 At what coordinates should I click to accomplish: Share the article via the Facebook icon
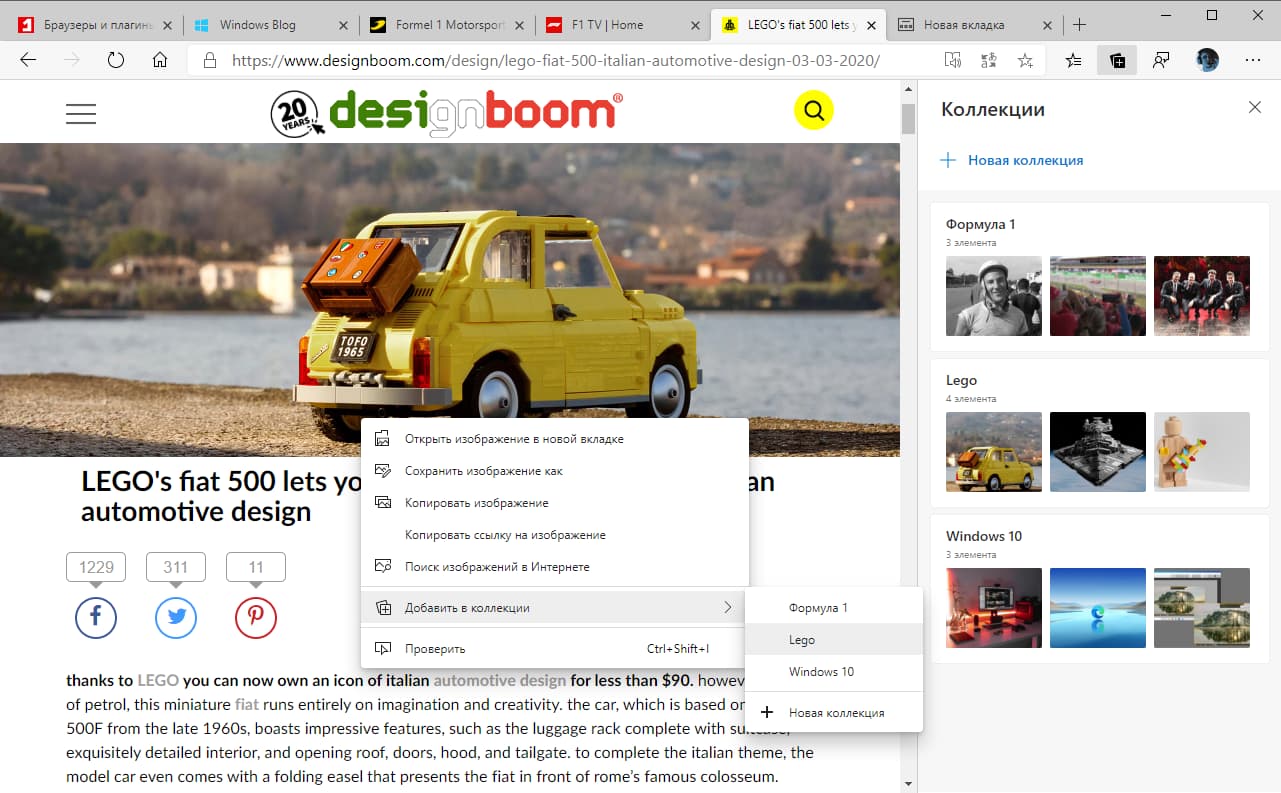coord(95,617)
